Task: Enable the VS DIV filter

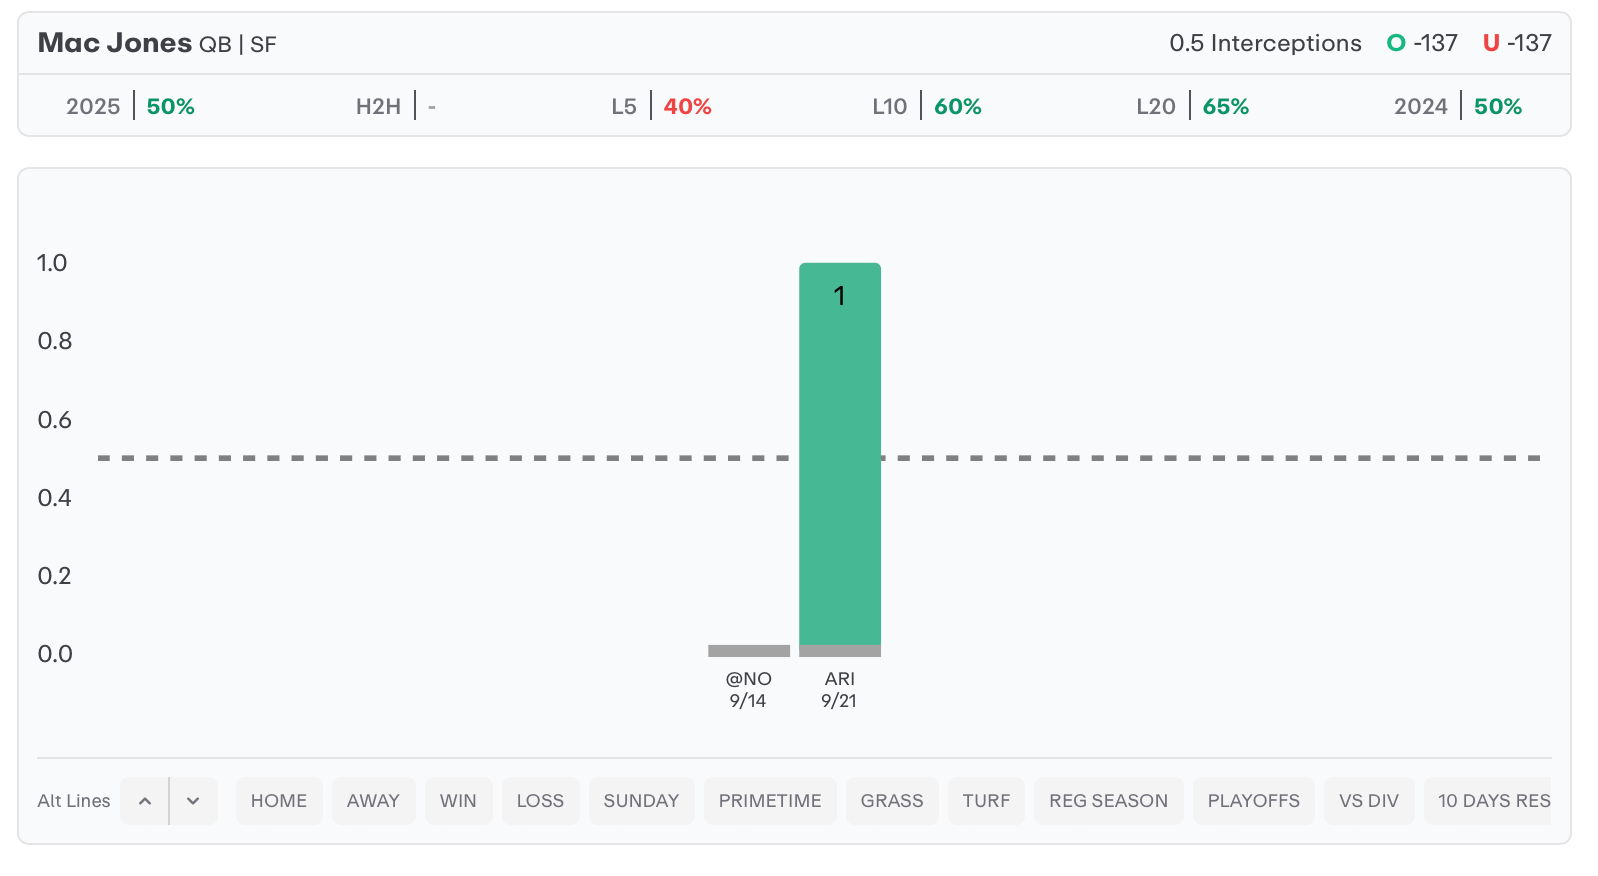Action: (x=1368, y=801)
